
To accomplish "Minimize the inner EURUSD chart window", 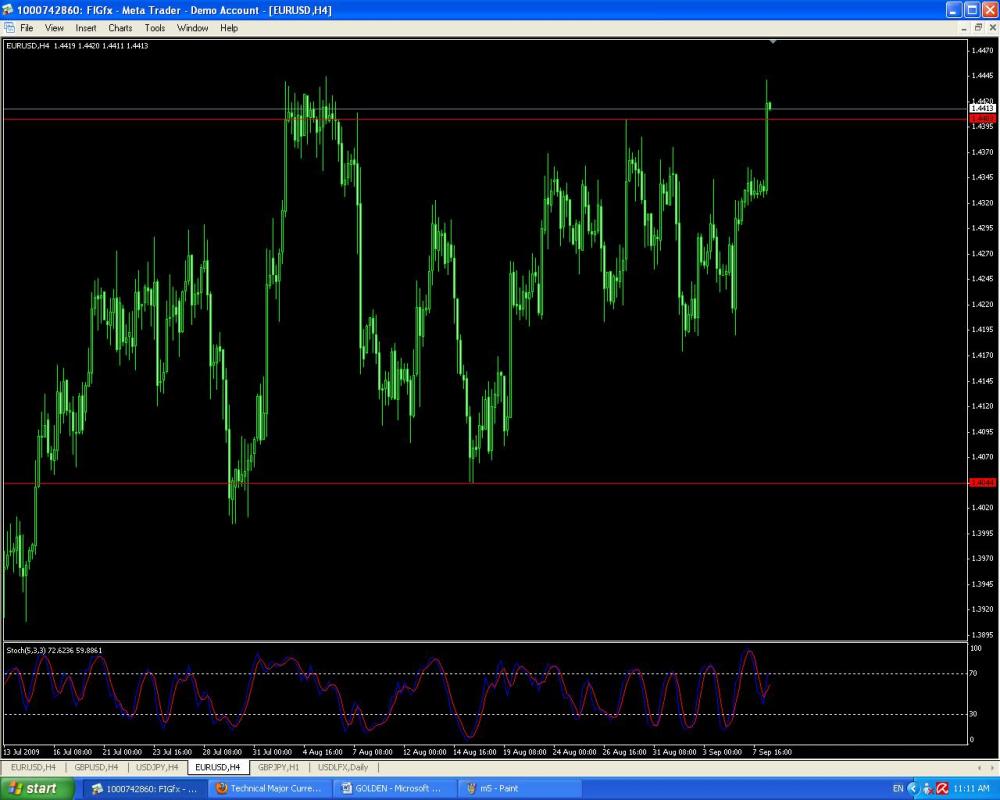I will 964,27.
